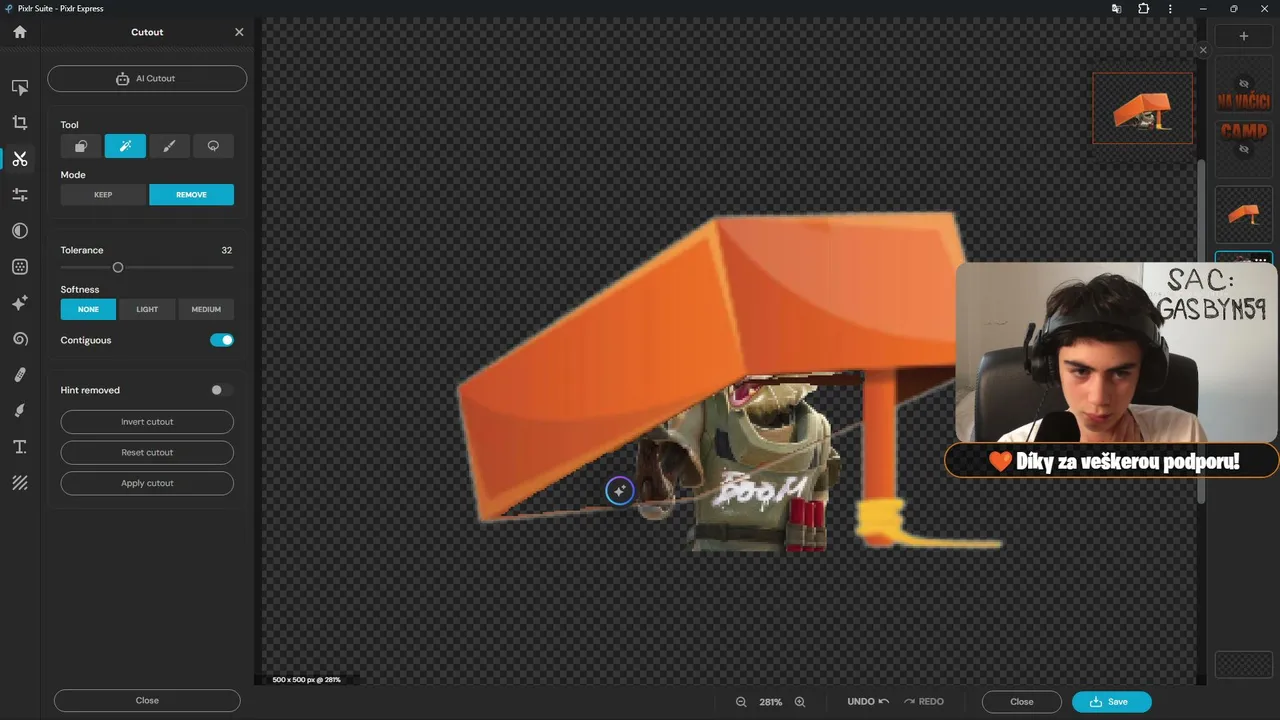This screenshot has height=720, width=1280.
Task: Toggle the Contiguous switch
Action: coord(222,340)
